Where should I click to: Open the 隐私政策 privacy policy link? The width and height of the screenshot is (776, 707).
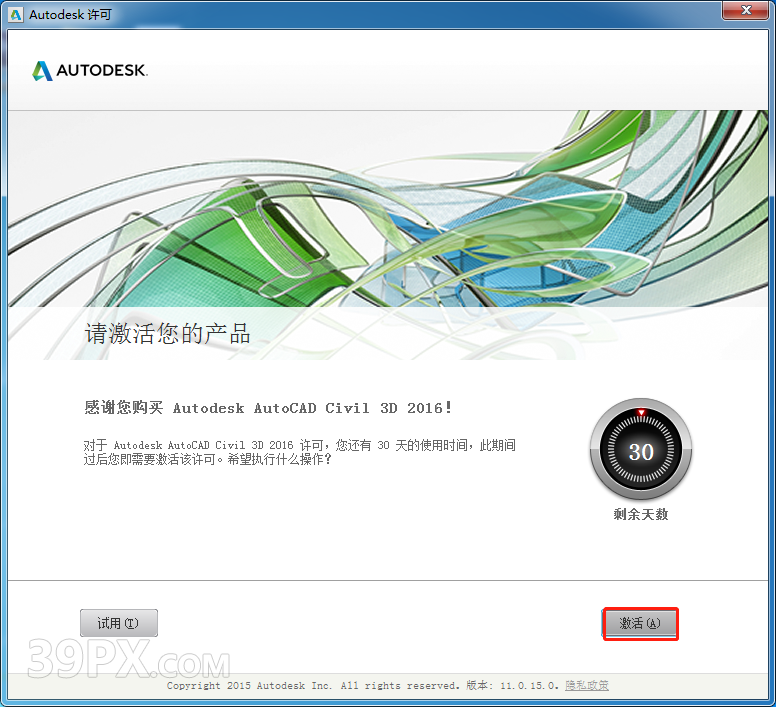587,685
